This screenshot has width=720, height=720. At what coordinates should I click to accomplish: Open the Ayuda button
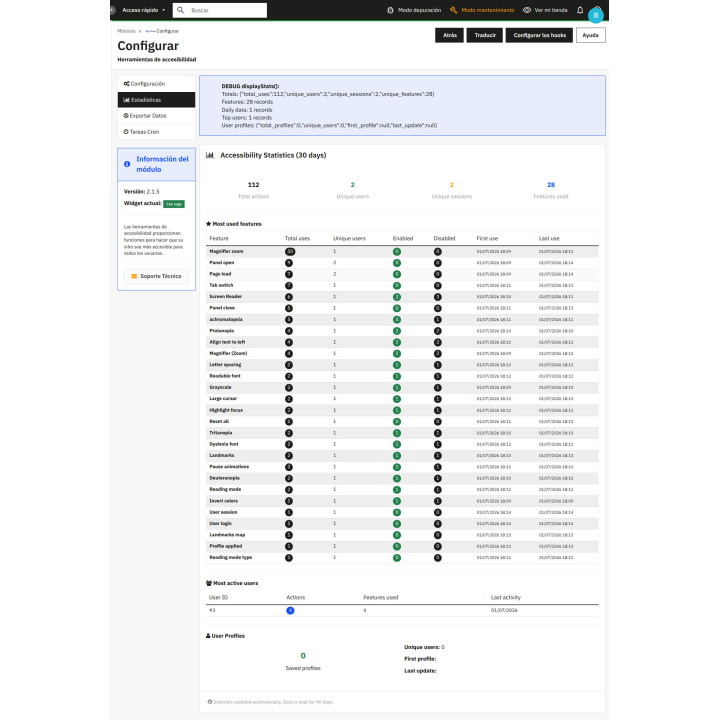(591, 35)
